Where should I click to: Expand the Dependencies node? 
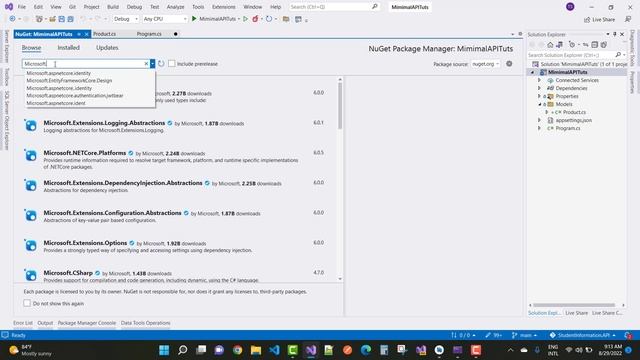(x=539, y=88)
